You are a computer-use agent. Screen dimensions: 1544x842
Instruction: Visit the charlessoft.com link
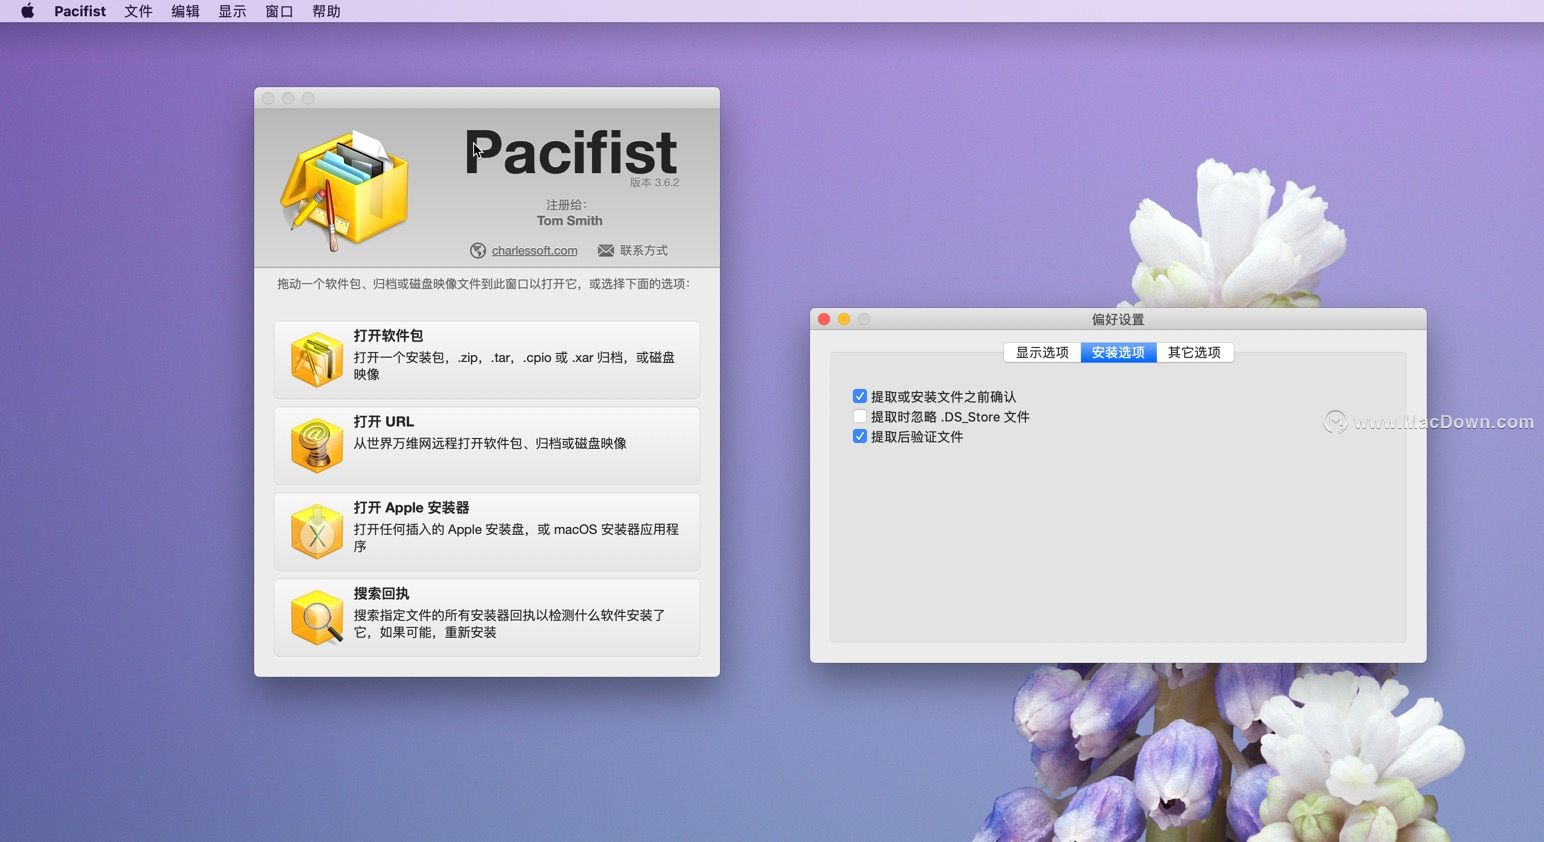pyautogui.click(x=534, y=250)
